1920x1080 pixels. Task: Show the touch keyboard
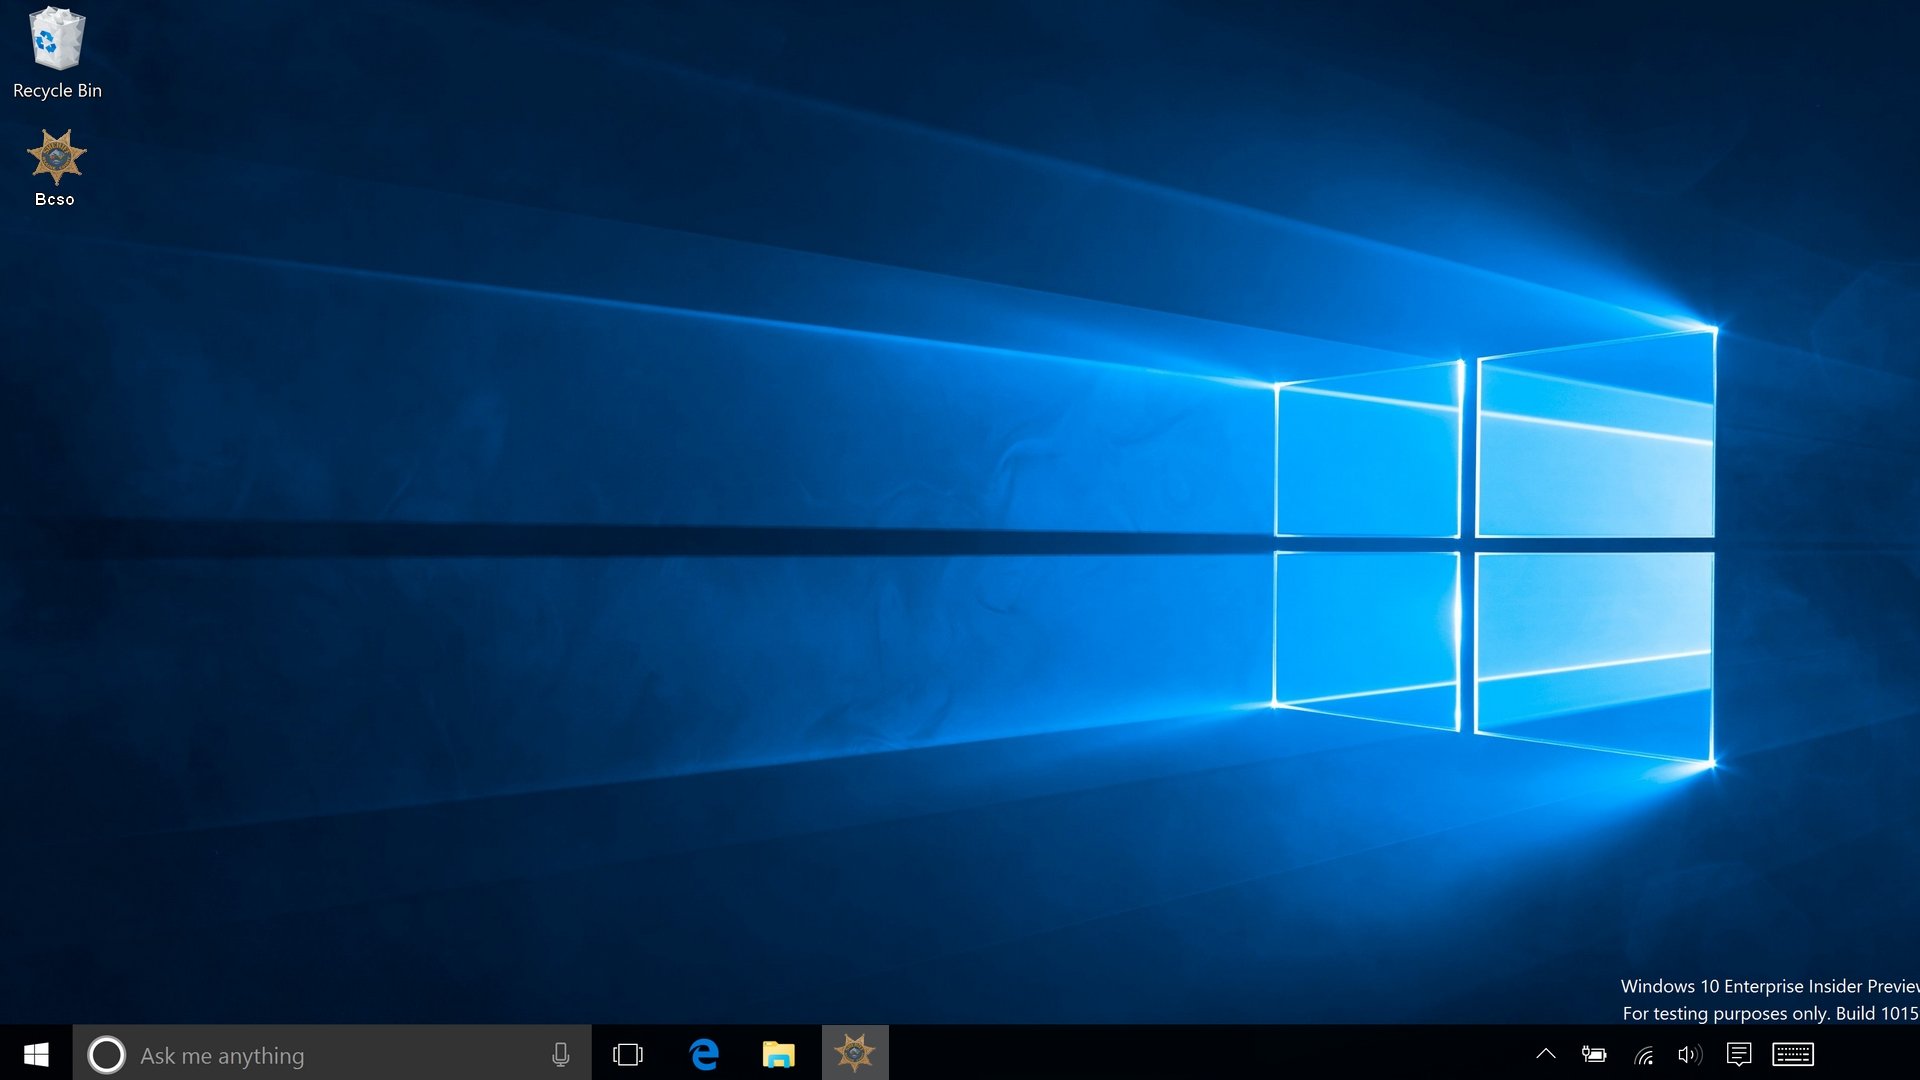click(1792, 1054)
